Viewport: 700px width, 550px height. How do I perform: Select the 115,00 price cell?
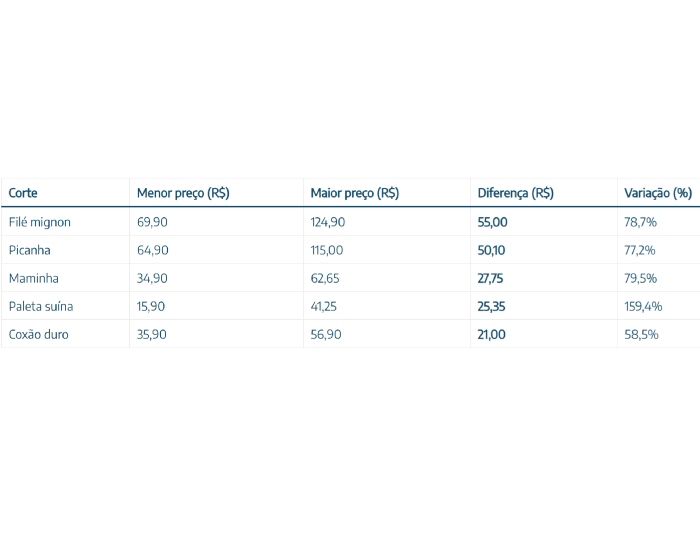click(x=327, y=250)
